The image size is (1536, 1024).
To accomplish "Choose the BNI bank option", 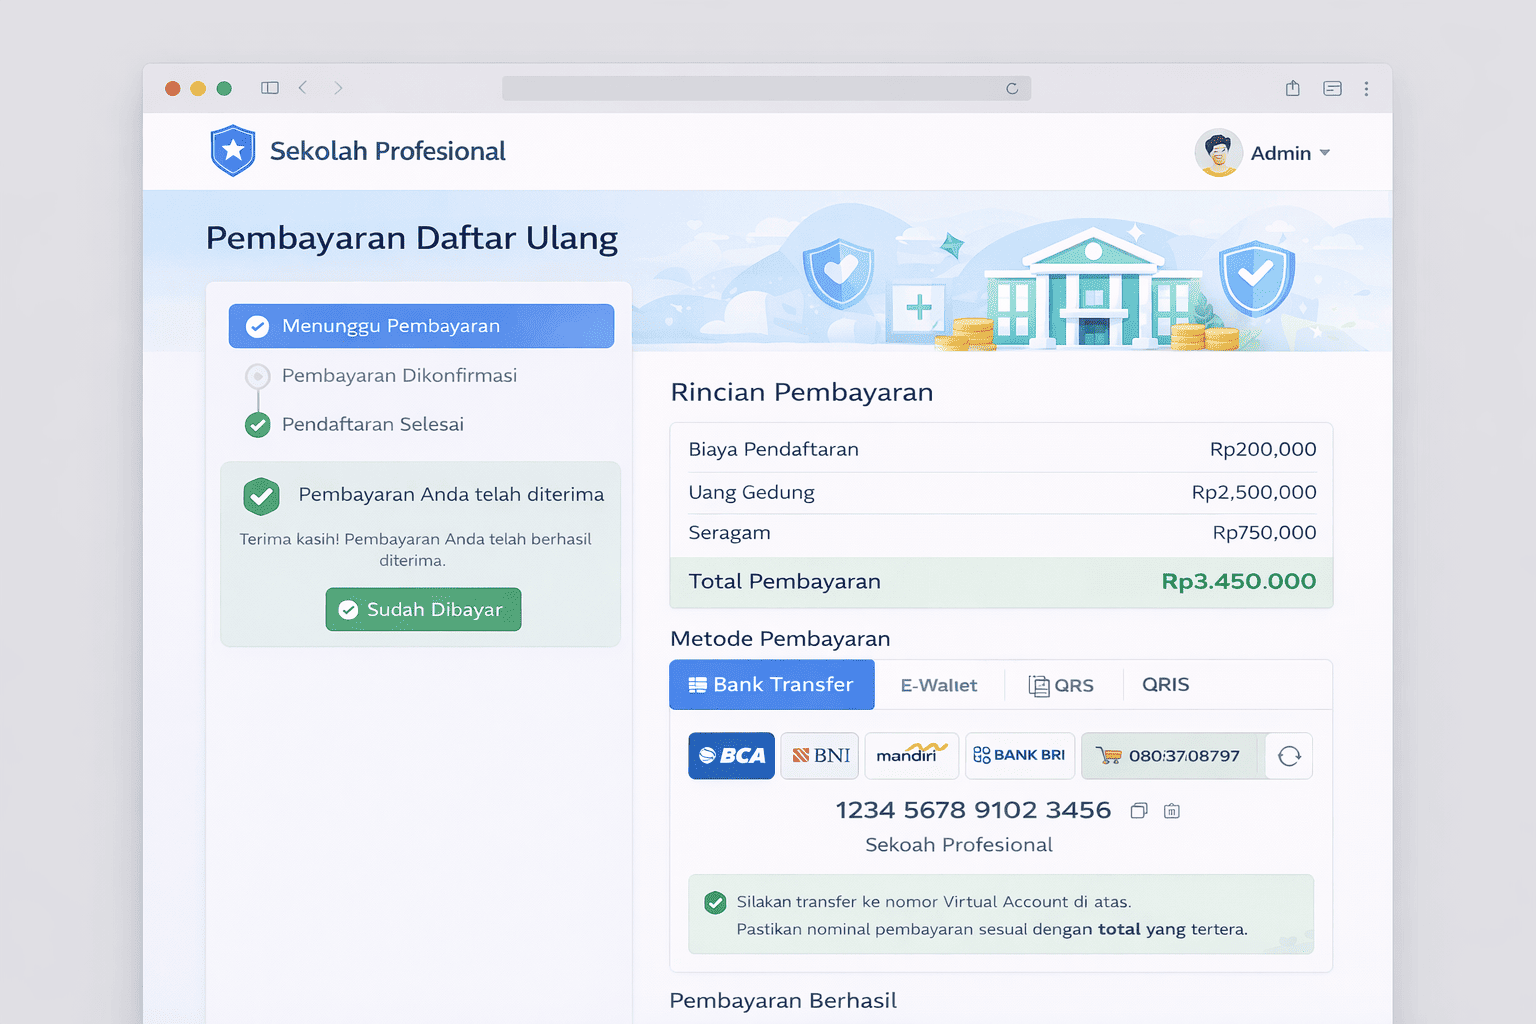I will (x=820, y=756).
